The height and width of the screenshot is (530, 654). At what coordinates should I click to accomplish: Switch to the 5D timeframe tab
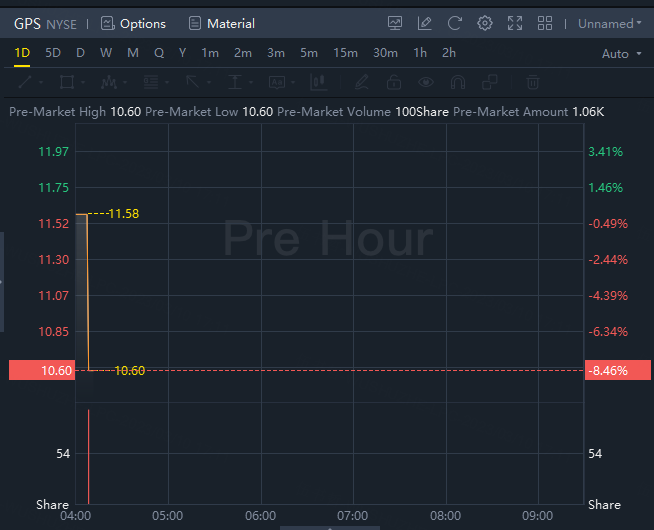pyautogui.click(x=53, y=53)
